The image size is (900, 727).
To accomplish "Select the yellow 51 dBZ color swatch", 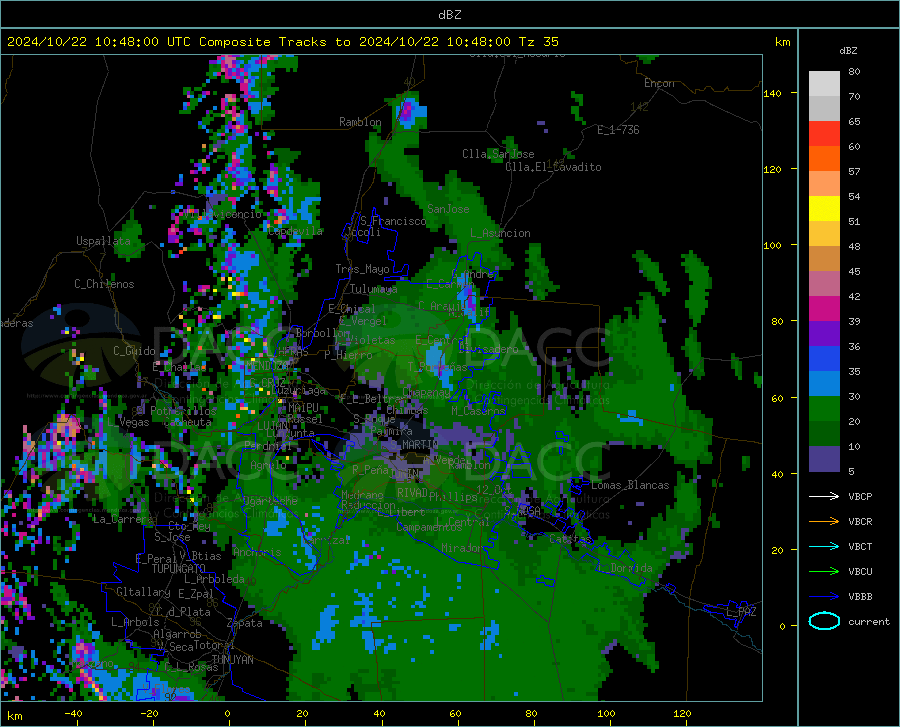I will point(824,209).
